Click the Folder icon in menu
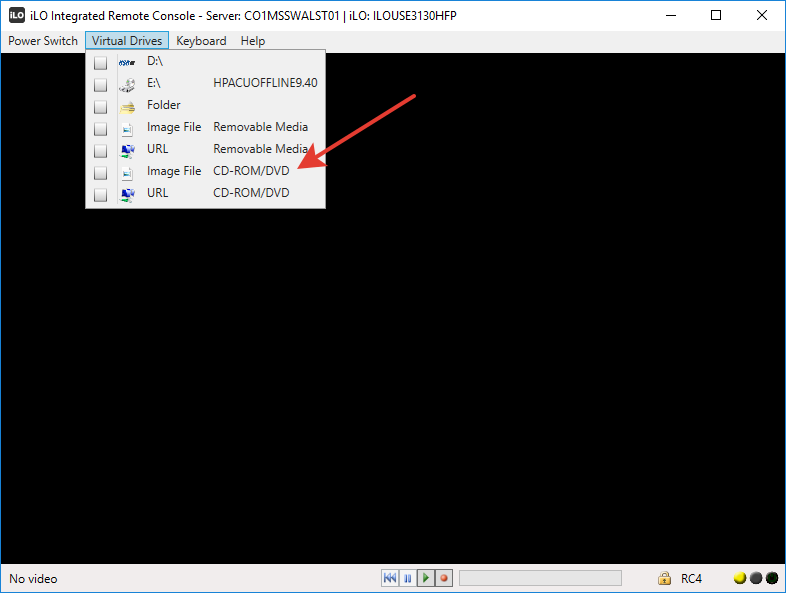Viewport: 786px width, 593px height. coord(127,107)
